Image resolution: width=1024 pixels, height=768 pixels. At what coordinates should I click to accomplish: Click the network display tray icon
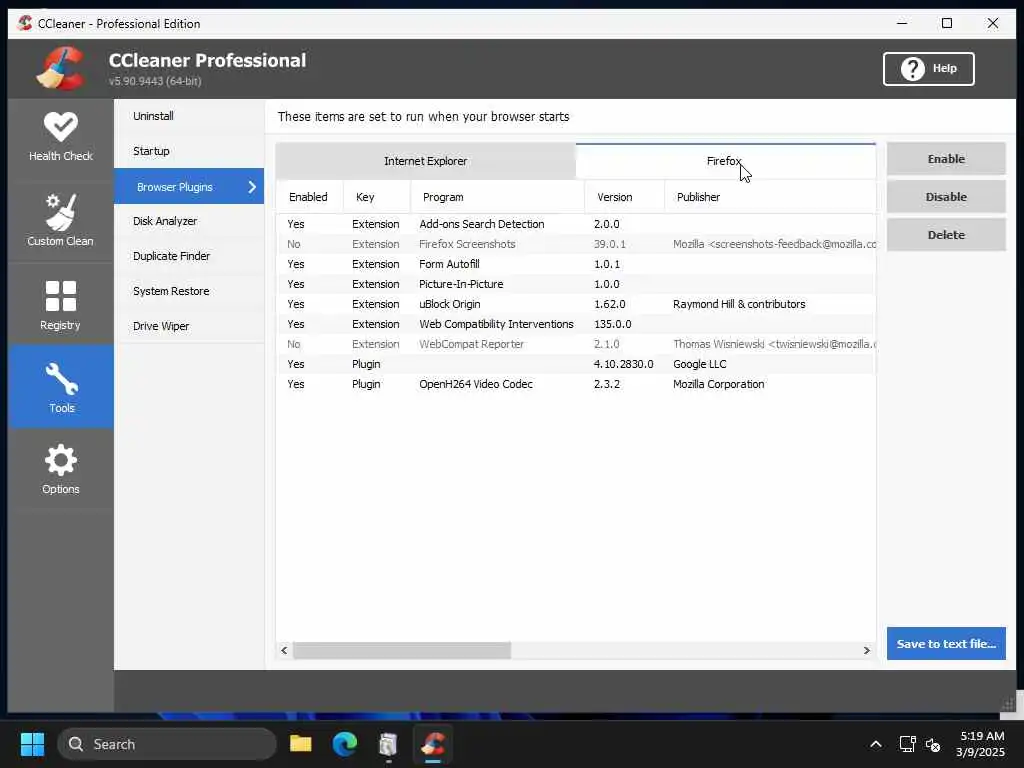907,744
